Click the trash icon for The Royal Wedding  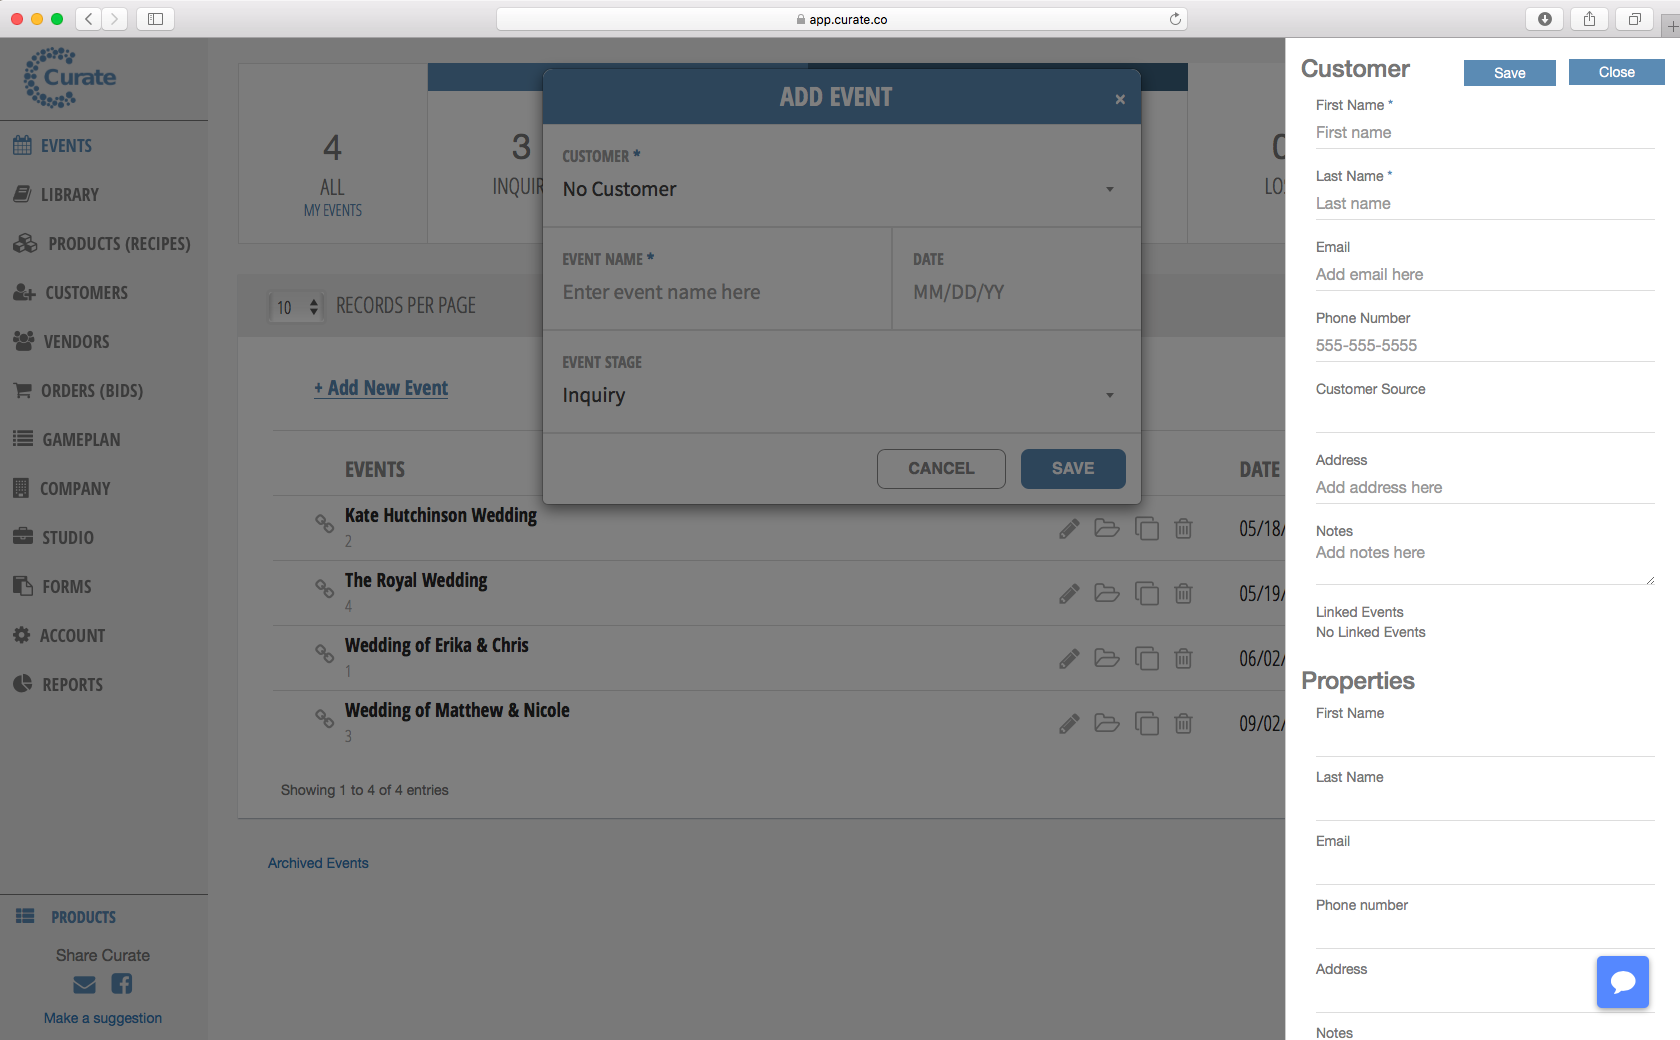pyautogui.click(x=1183, y=594)
